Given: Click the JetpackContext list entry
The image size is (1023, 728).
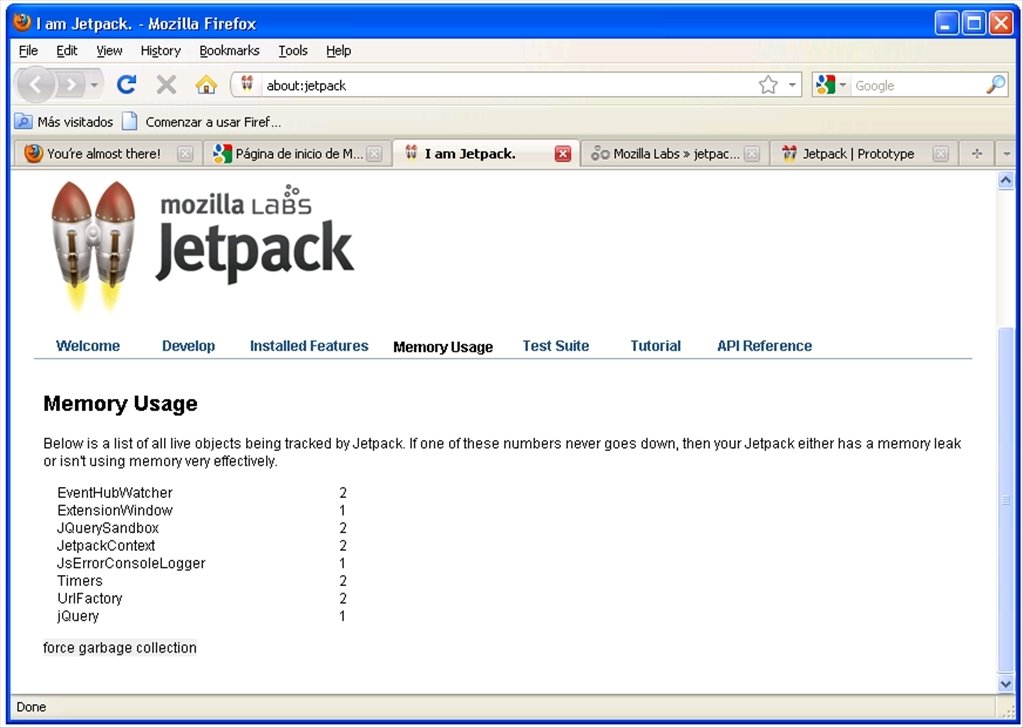Looking at the screenshot, I should coord(106,545).
